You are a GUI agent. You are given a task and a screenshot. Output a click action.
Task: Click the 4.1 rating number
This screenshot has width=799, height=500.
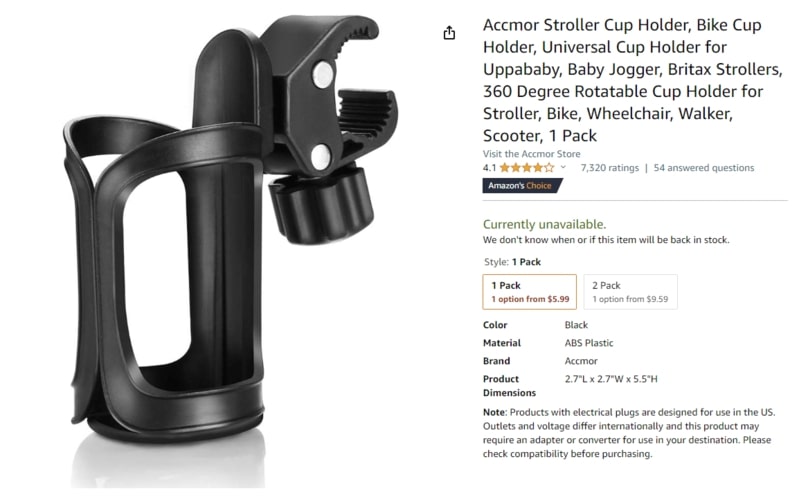489,168
